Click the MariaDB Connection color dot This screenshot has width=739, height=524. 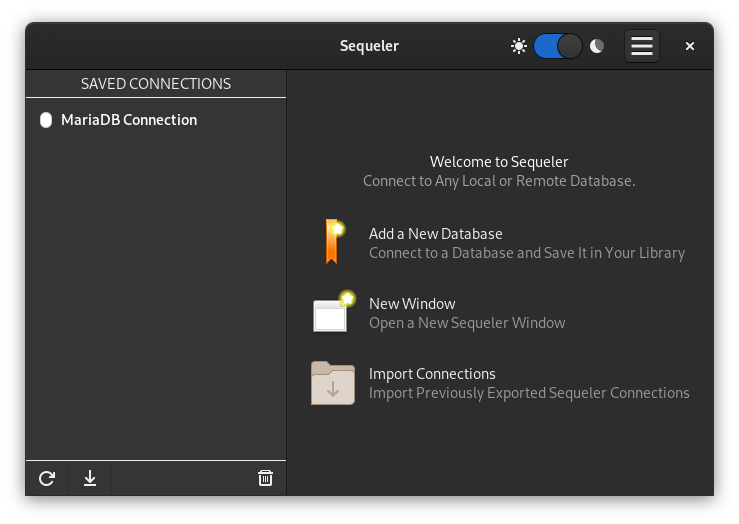pyautogui.click(x=46, y=120)
